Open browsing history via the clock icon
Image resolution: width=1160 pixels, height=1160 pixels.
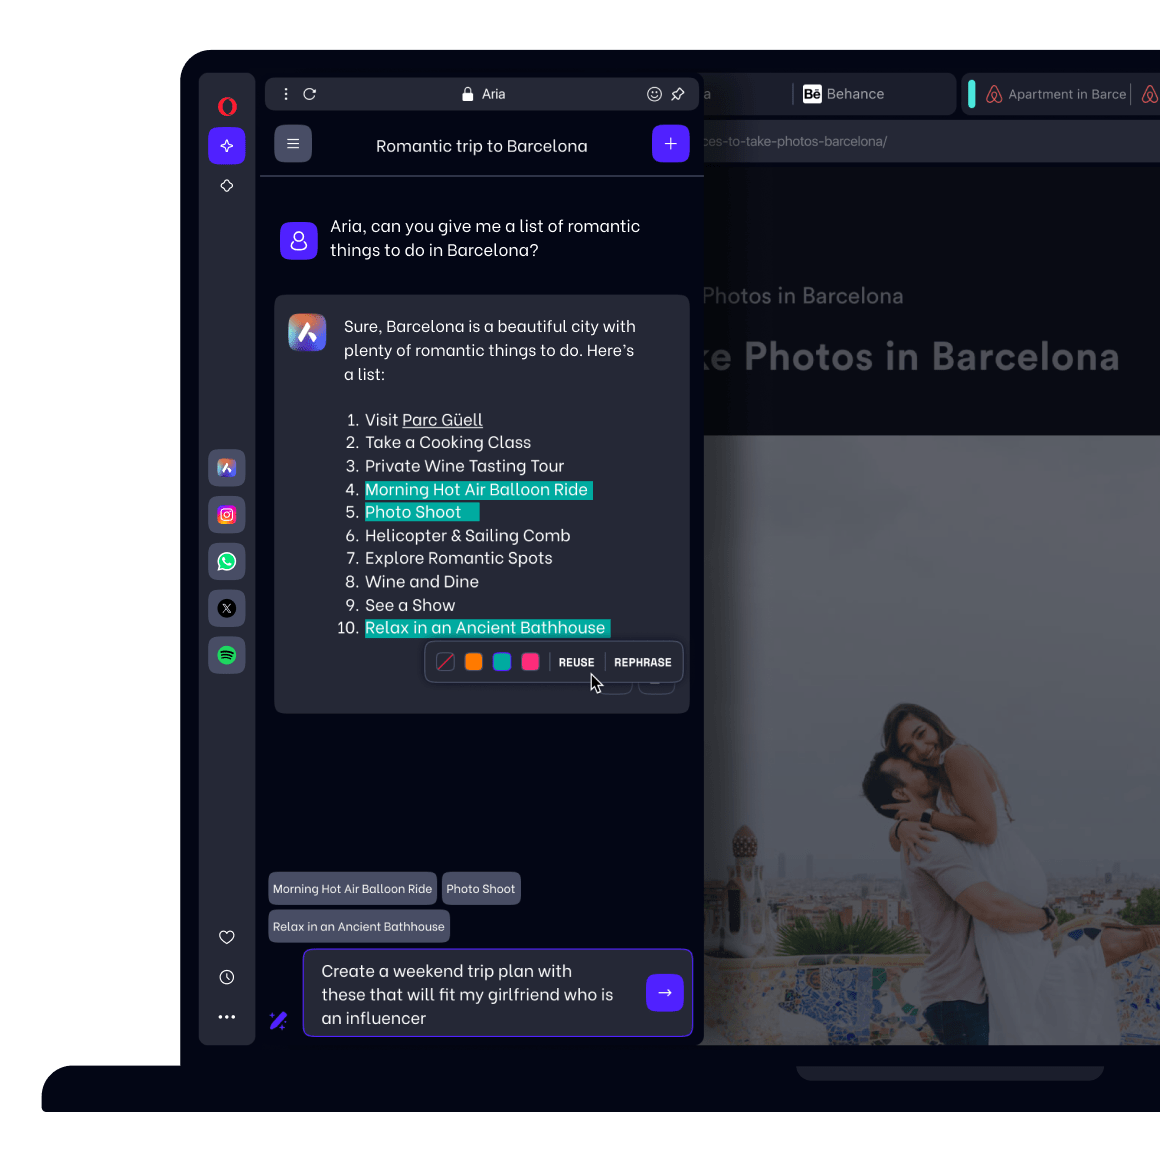coord(226,977)
